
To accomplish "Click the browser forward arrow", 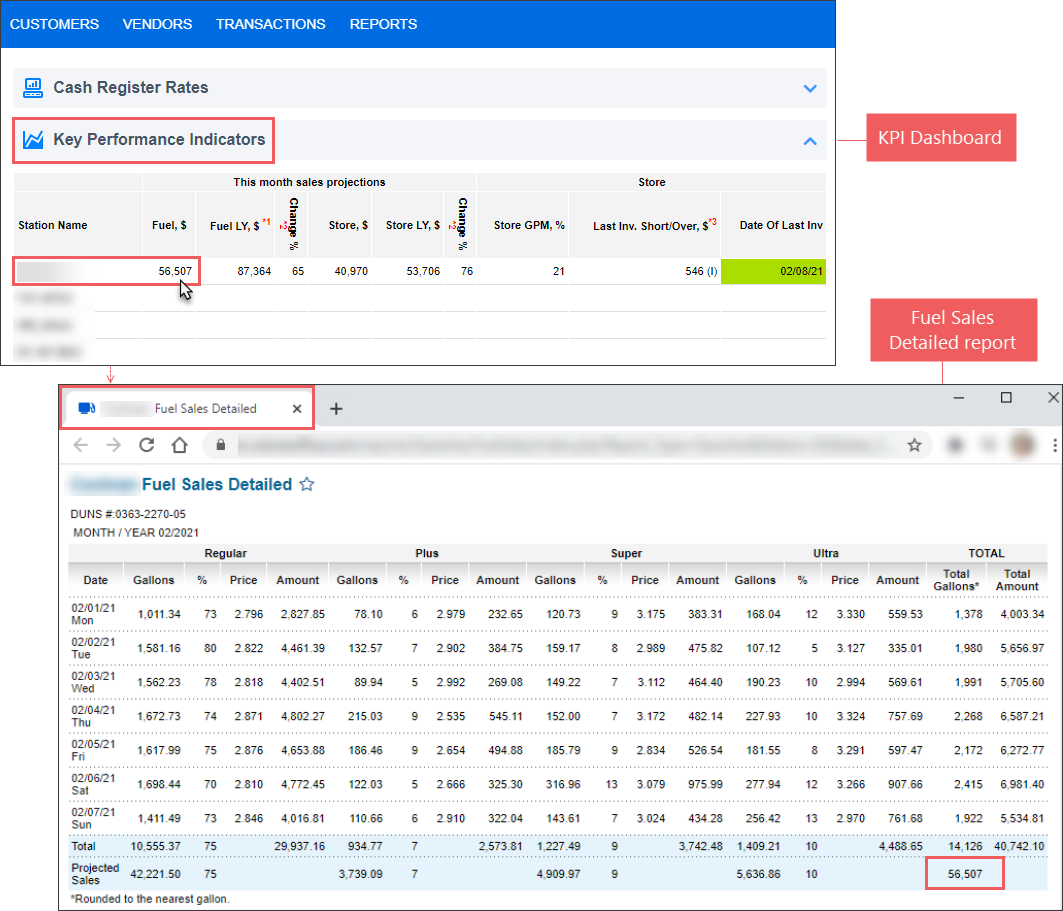I will 113,445.
